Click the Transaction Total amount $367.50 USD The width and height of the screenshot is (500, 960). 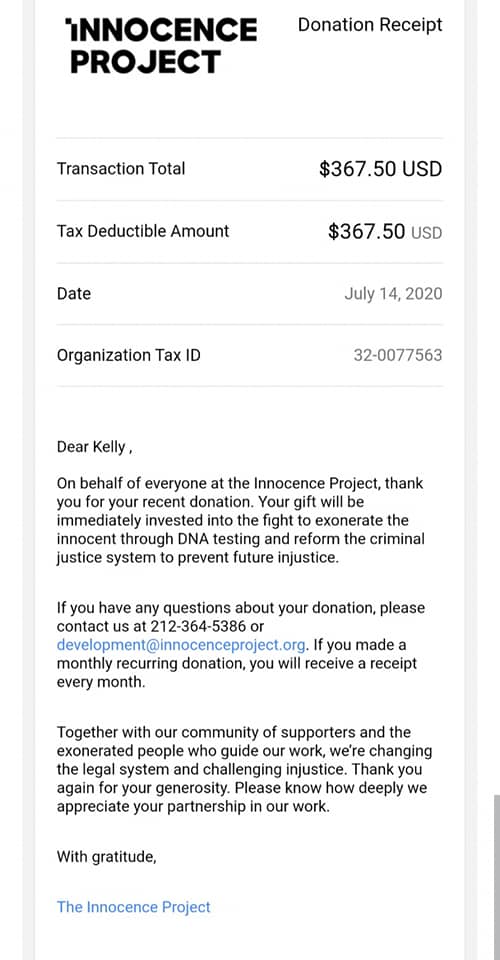coord(380,169)
